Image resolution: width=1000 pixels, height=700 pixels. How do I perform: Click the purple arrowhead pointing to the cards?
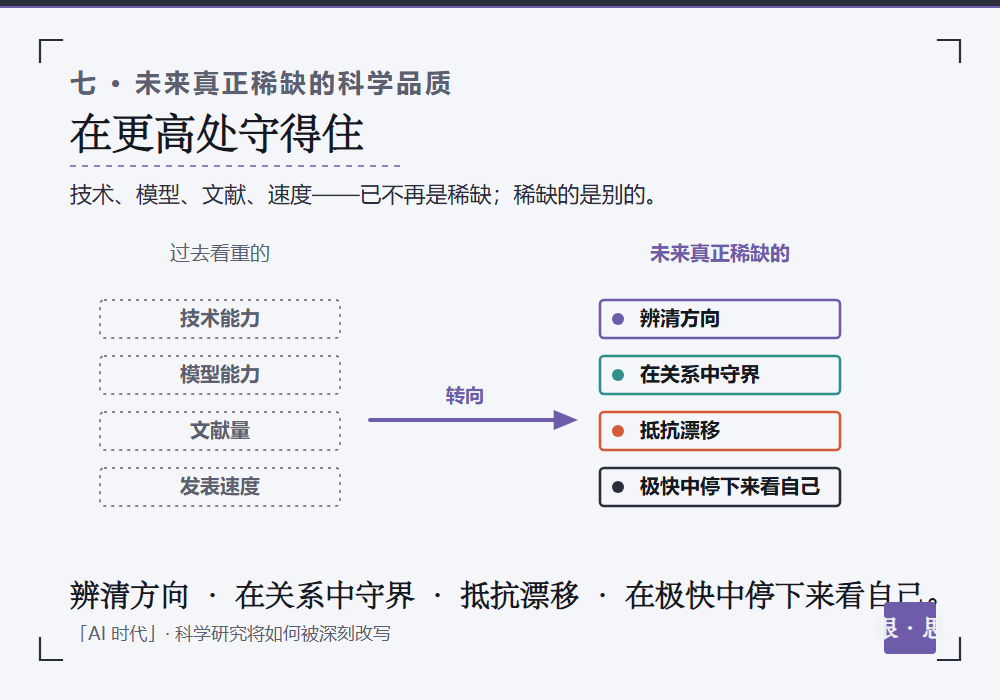[x=565, y=420]
